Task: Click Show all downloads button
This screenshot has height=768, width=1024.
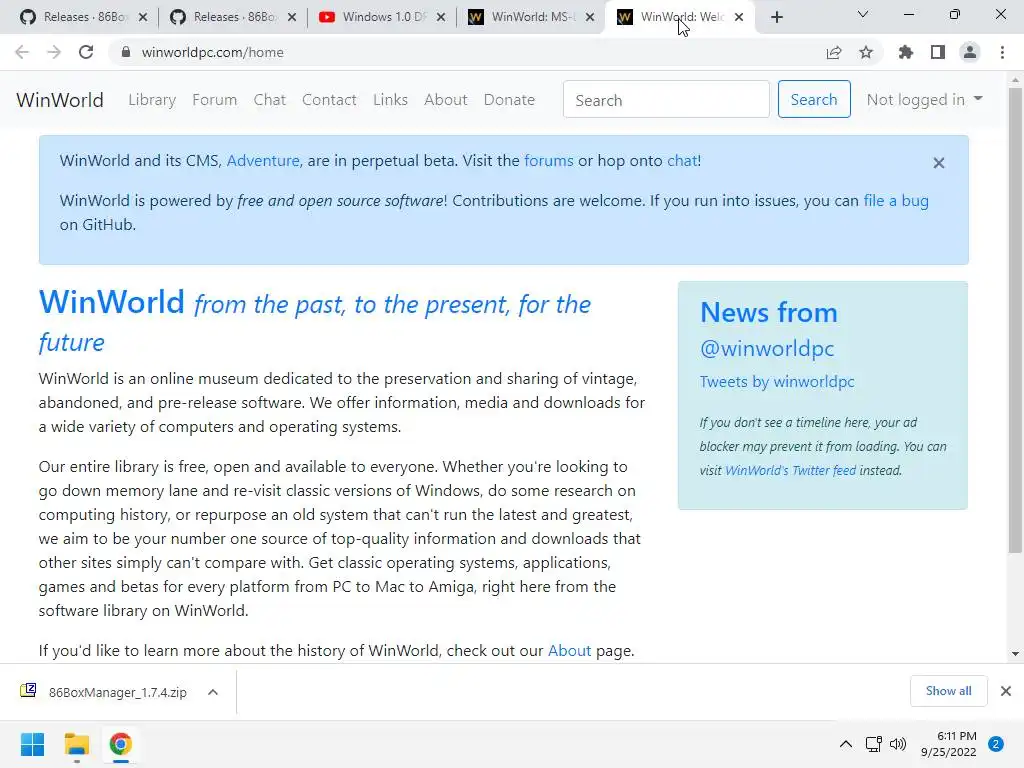Action: [x=948, y=691]
